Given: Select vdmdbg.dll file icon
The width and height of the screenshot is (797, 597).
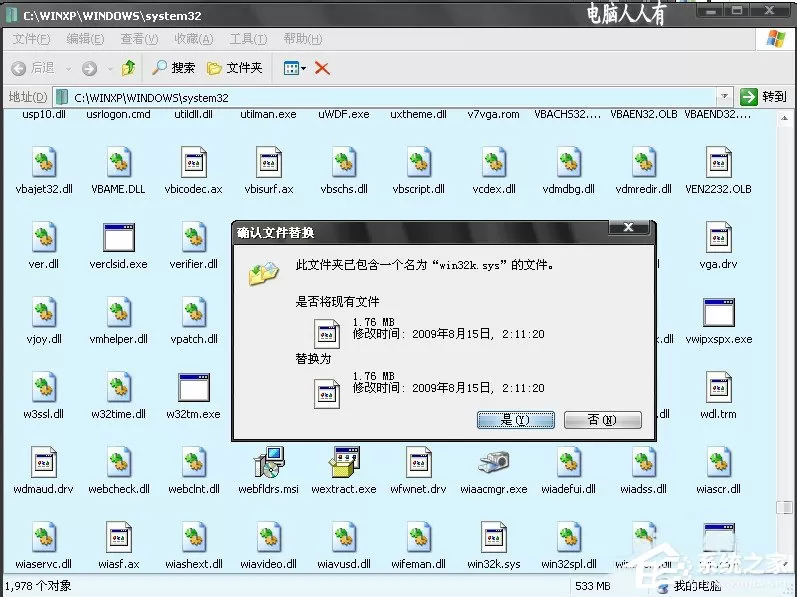Looking at the screenshot, I should point(569,163).
